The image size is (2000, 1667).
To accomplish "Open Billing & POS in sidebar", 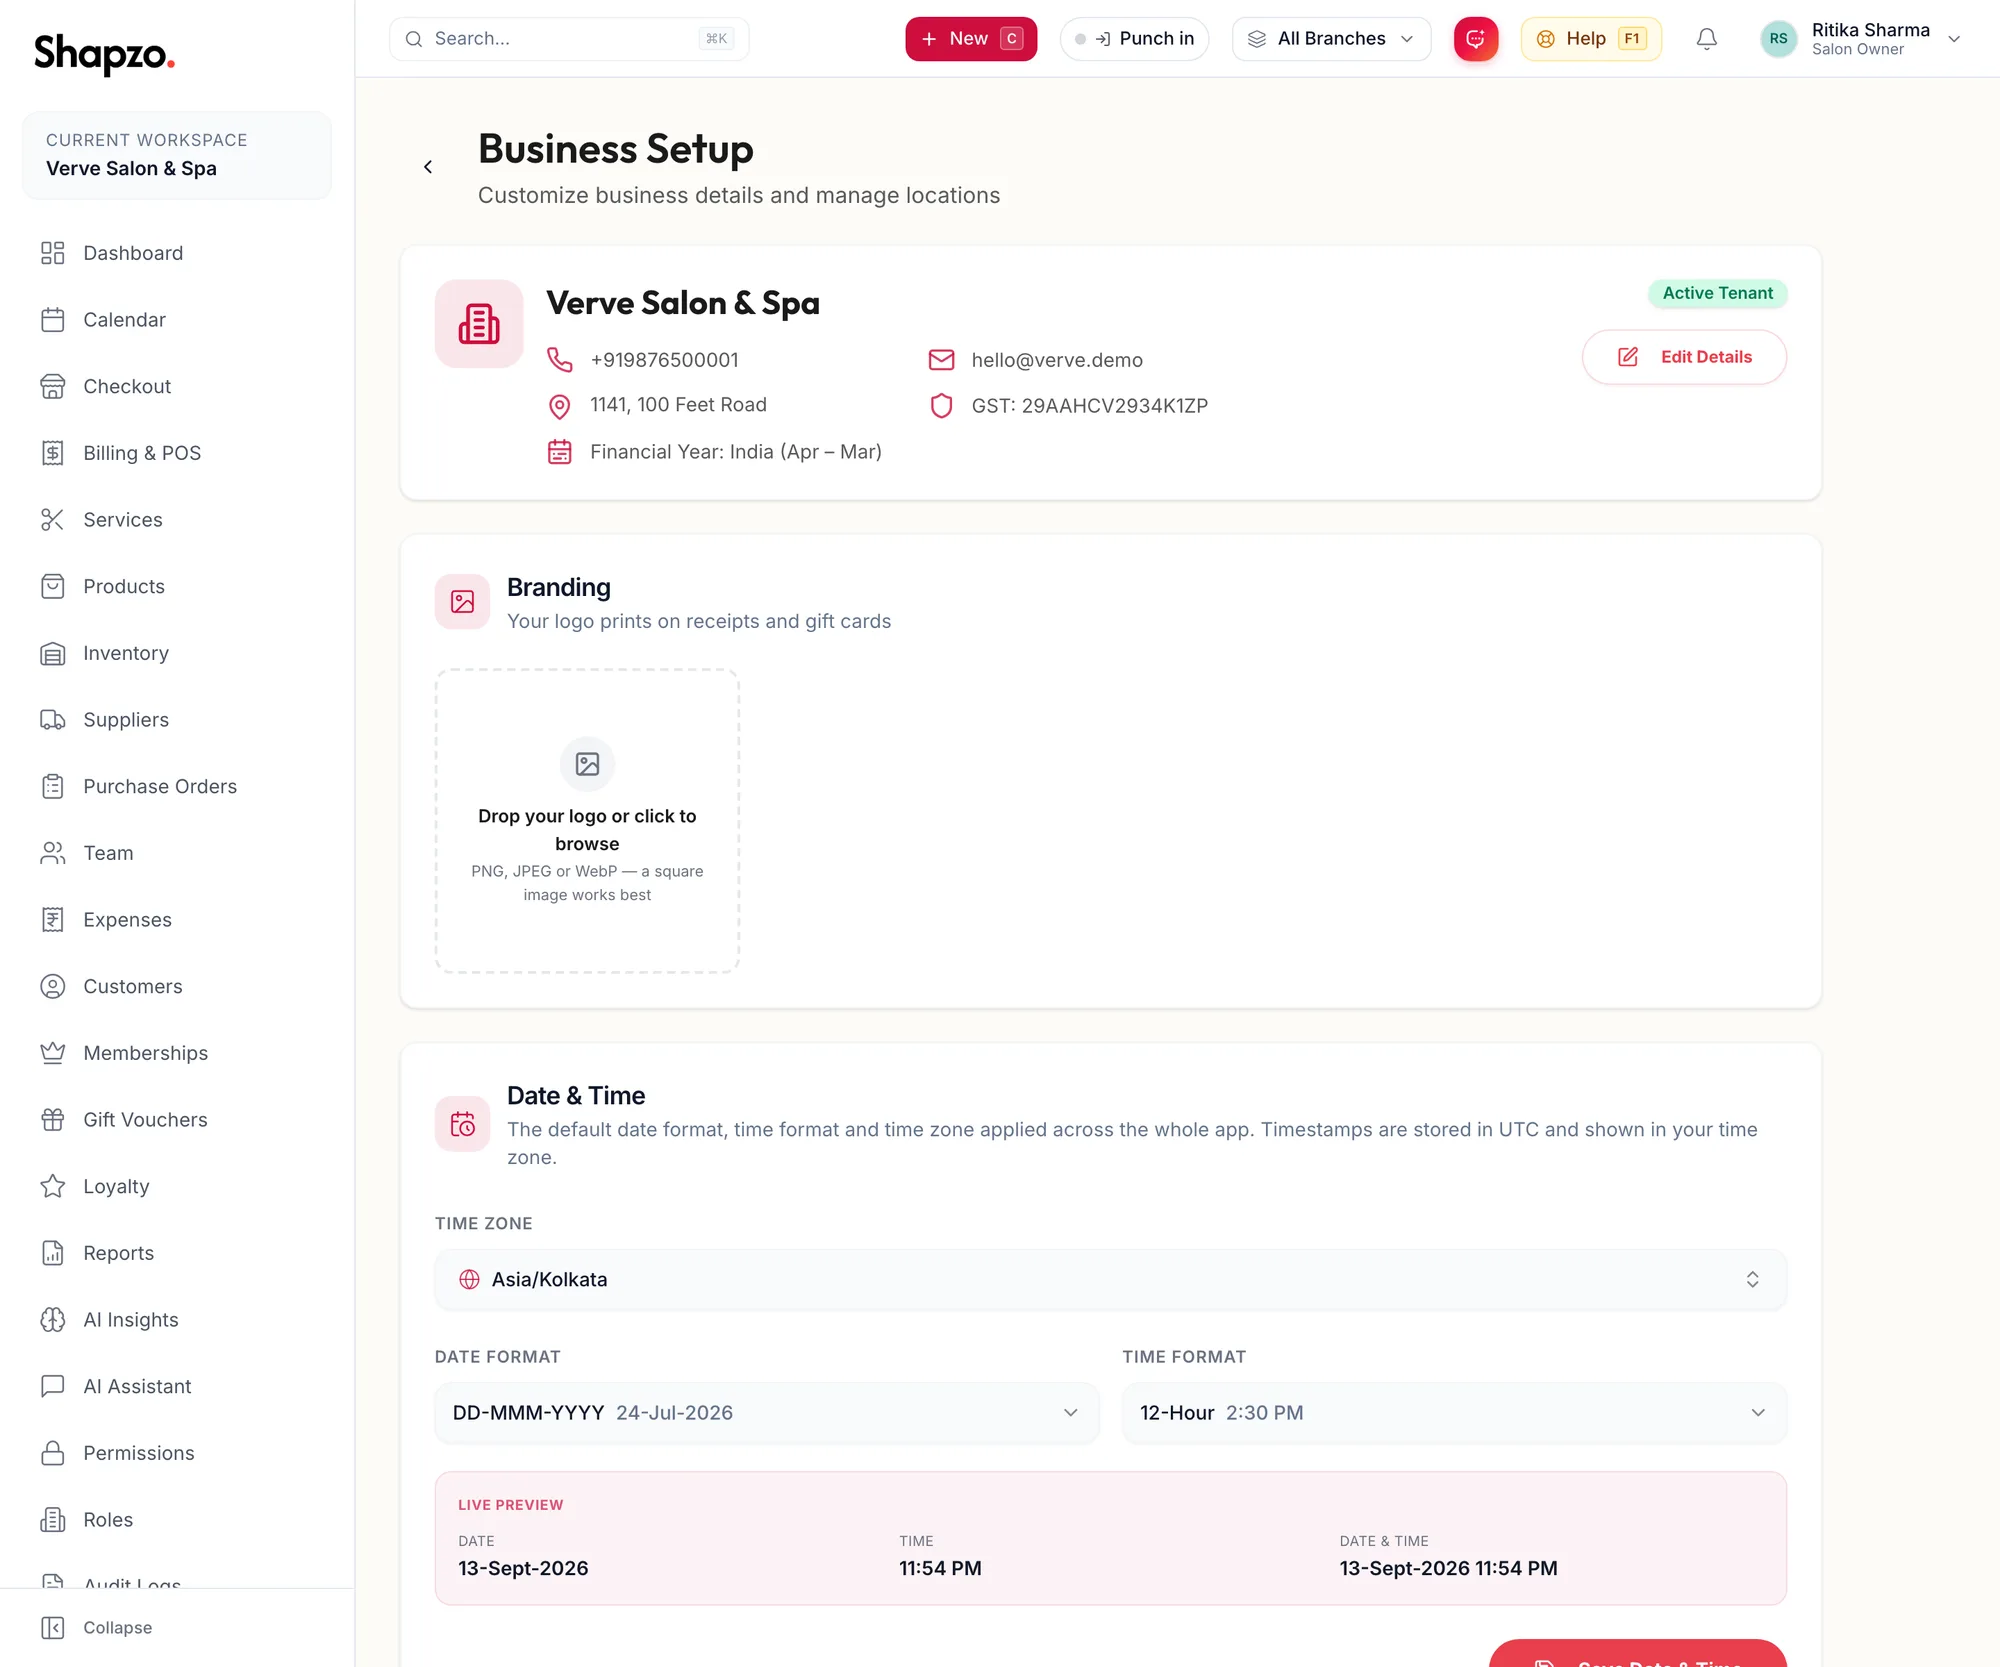I will pos(142,453).
